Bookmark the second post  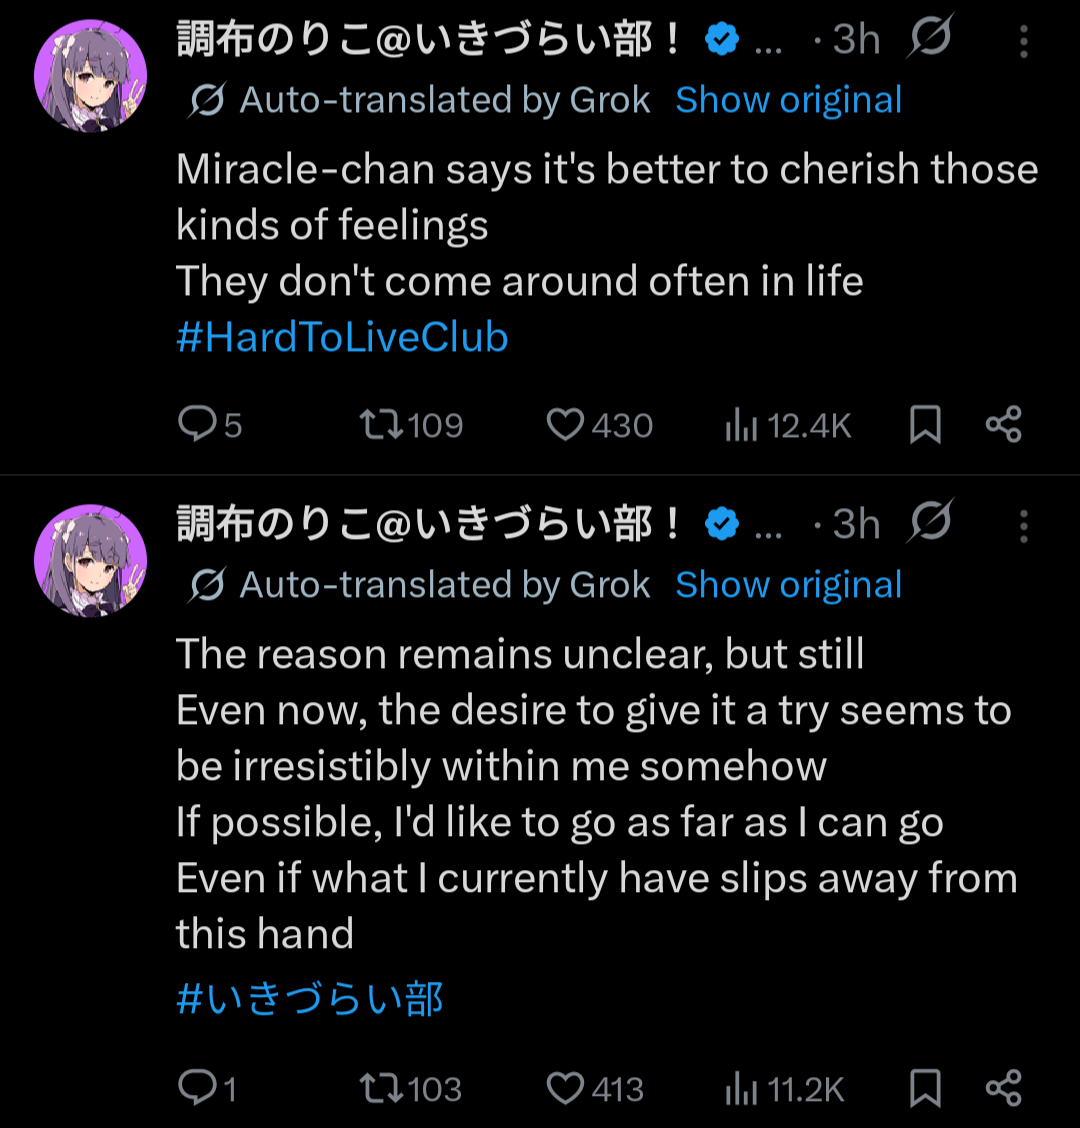[x=925, y=1088]
